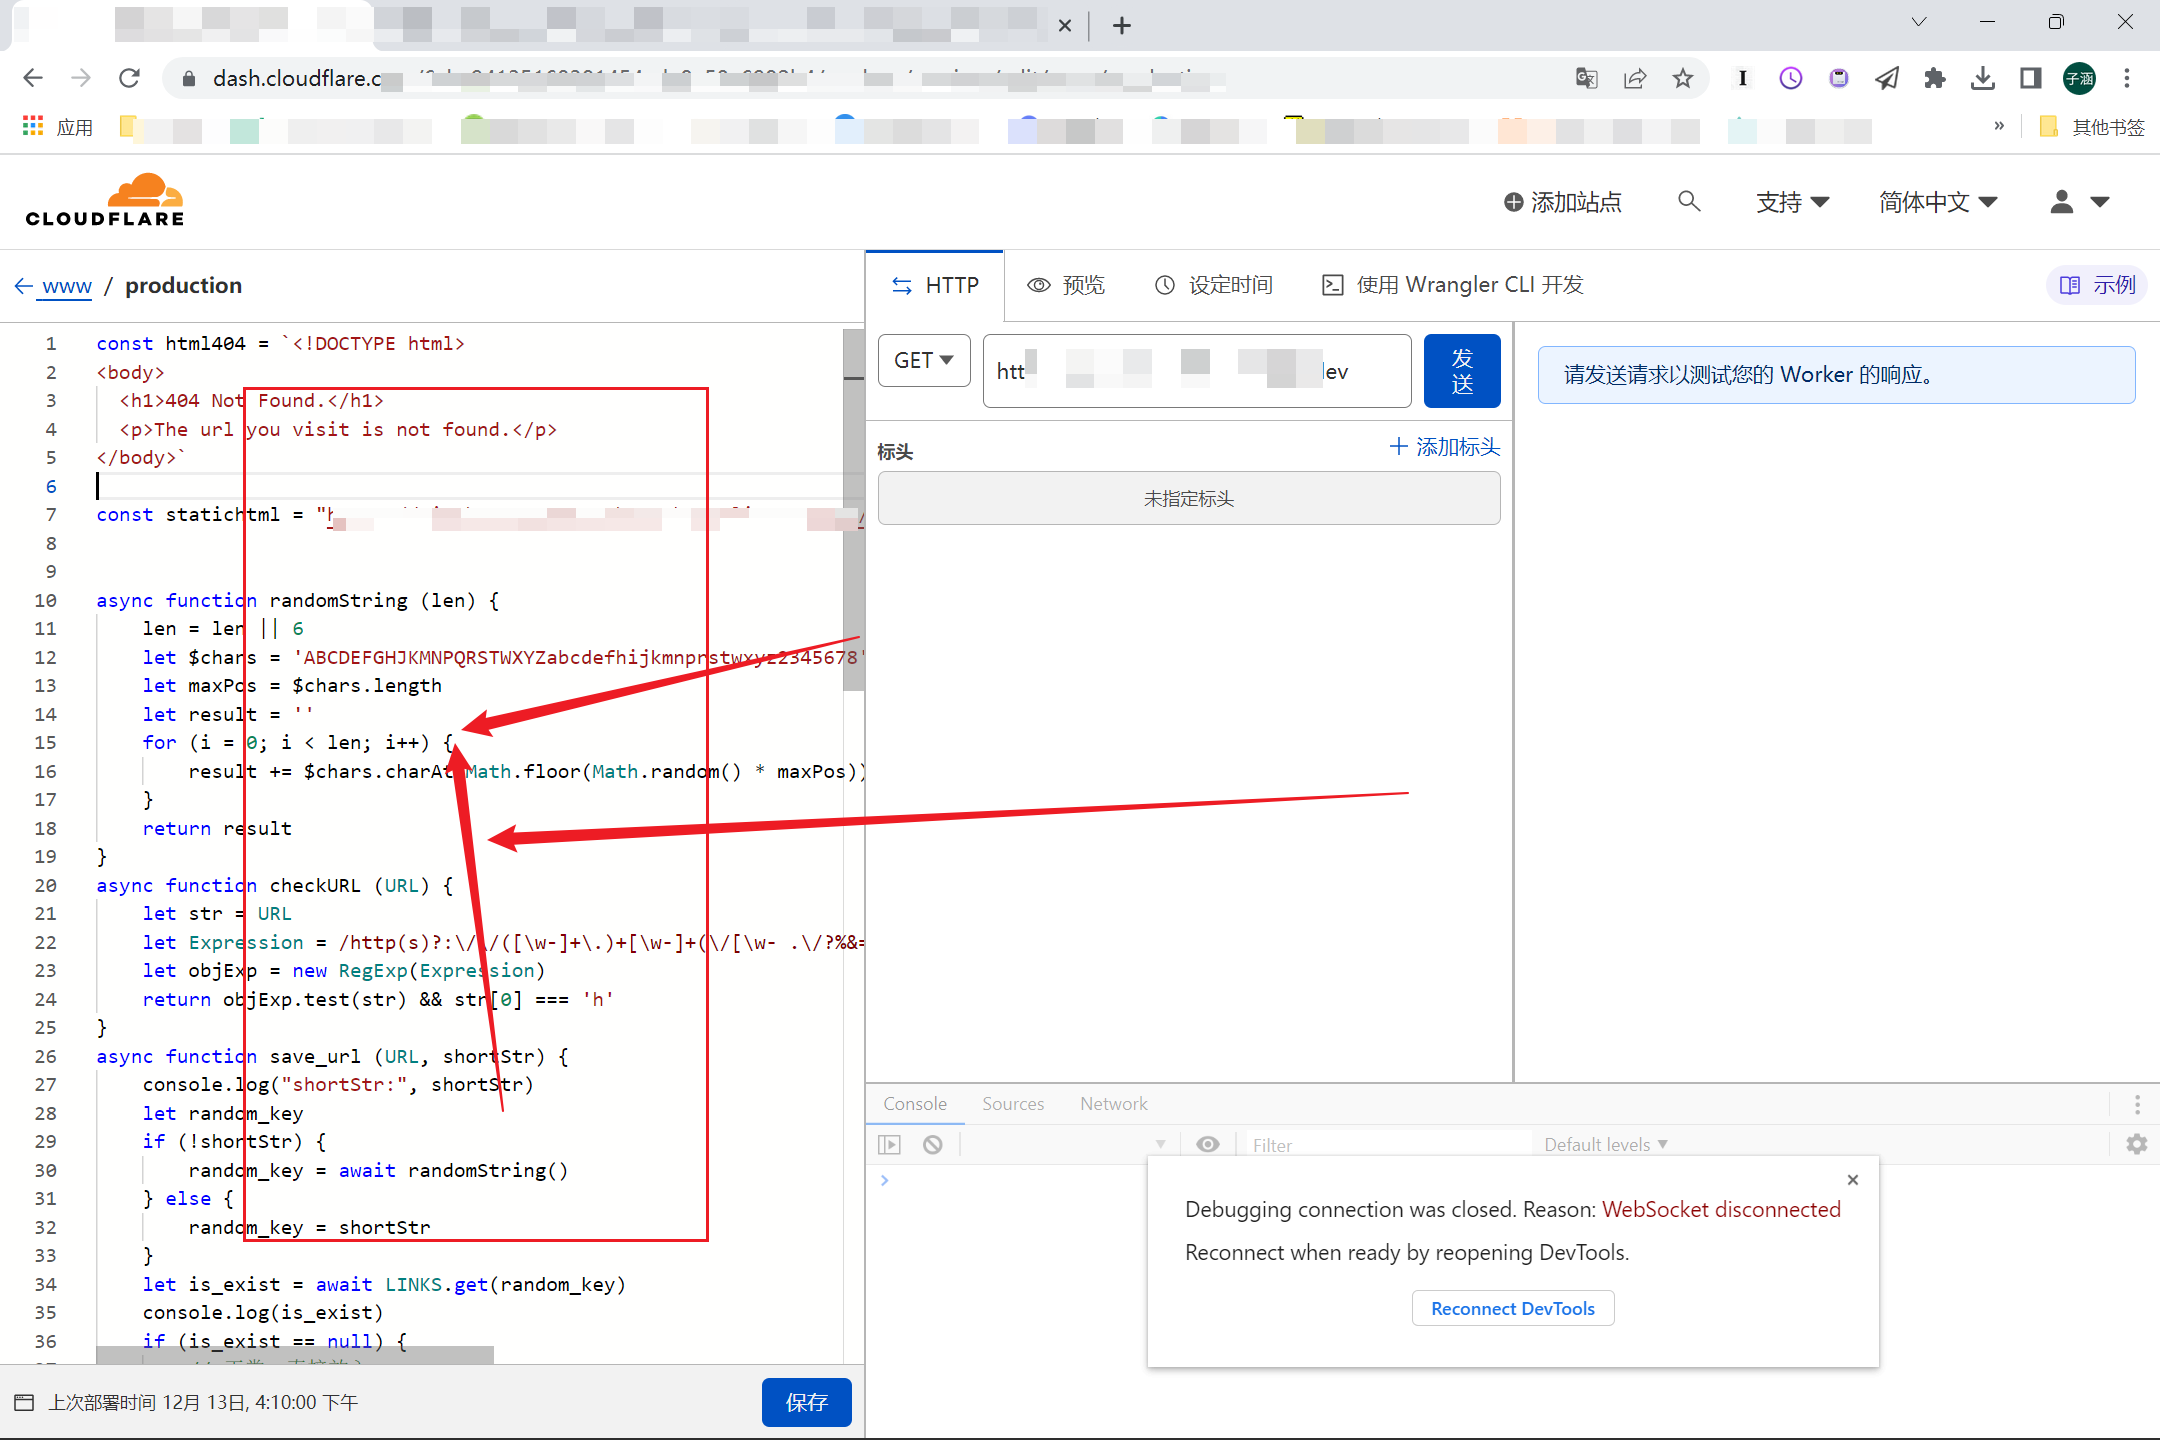Click 添加站点 add site button
The height and width of the screenshot is (1440, 2160).
click(x=1563, y=202)
